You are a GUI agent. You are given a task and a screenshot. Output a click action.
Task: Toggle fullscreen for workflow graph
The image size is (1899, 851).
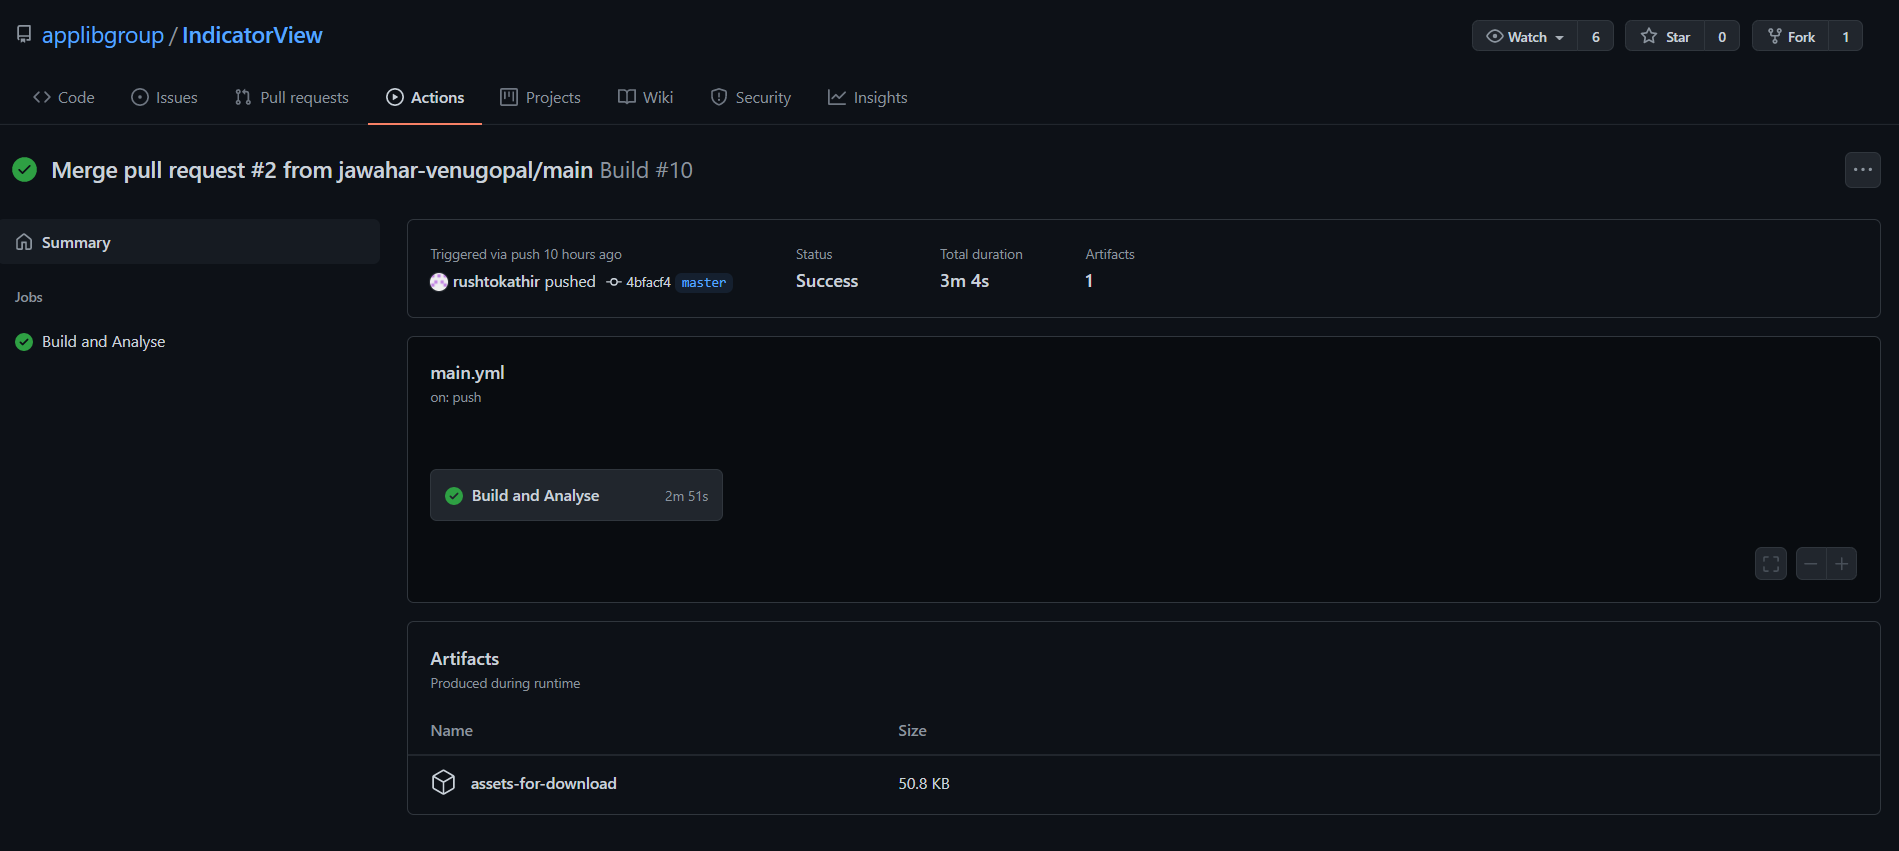click(1771, 564)
